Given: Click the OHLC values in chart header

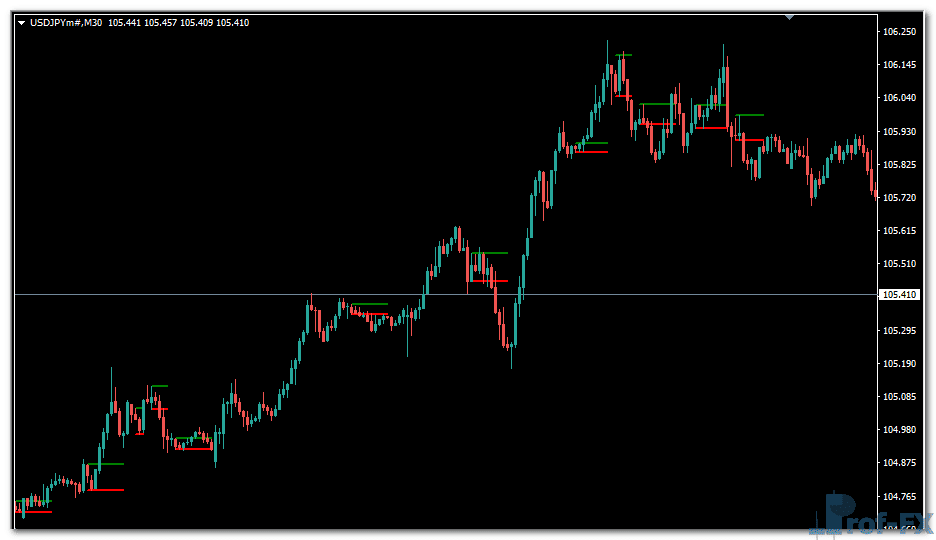Looking at the screenshot, I should click(179, 22).
